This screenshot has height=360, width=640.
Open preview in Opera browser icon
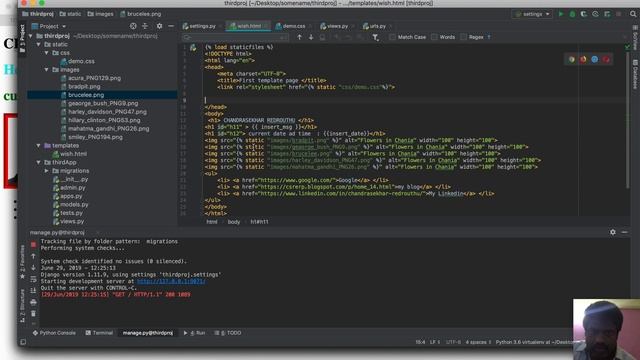click(606, 60)
